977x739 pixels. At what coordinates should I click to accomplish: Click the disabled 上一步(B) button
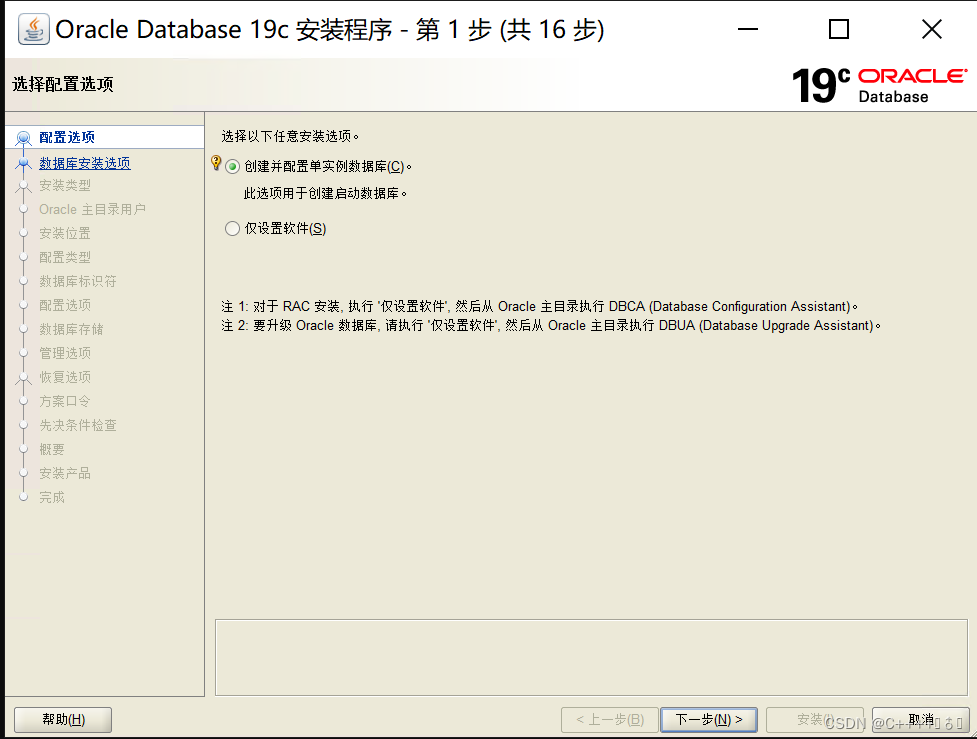610,720
